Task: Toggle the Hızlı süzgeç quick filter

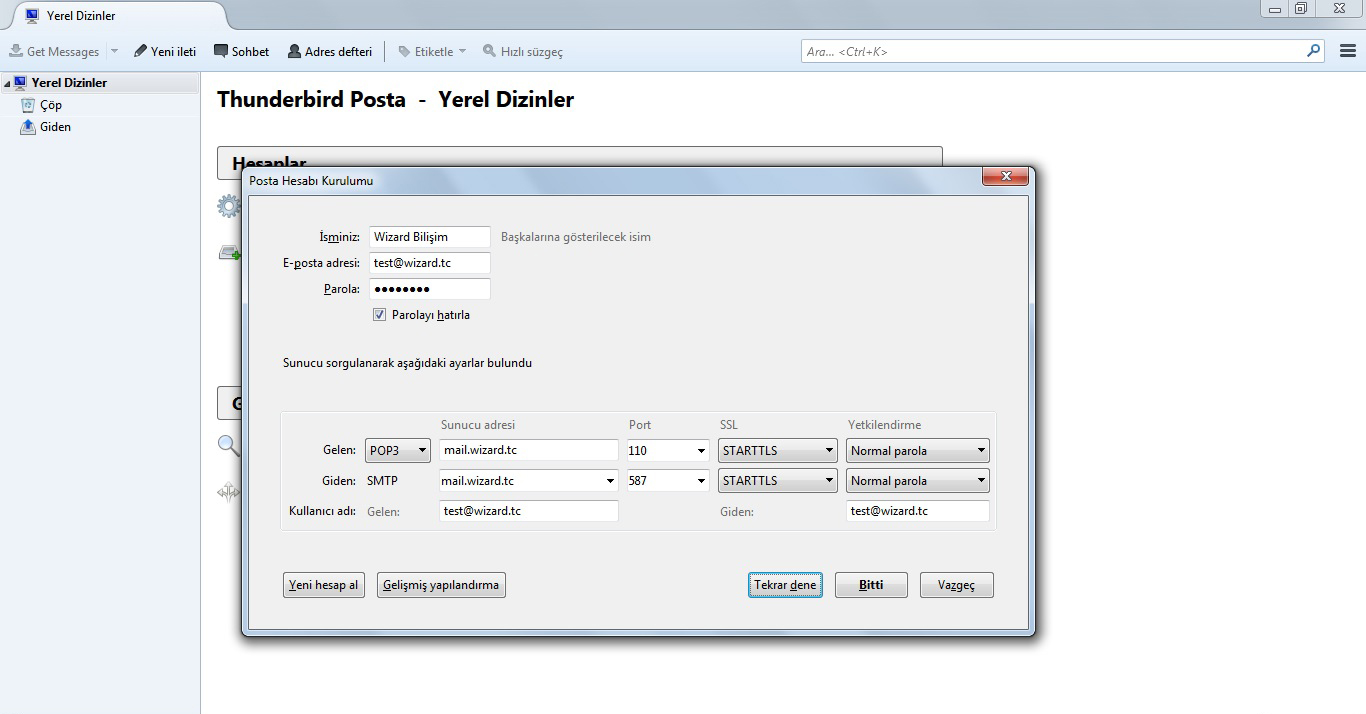Action: [x=523, y=51]
